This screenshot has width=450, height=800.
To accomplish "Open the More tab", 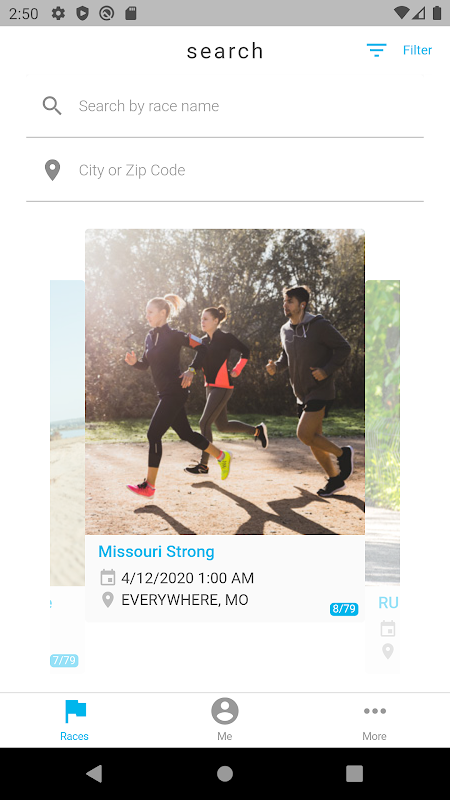I will pyautogui.click(x=374, y=720).
